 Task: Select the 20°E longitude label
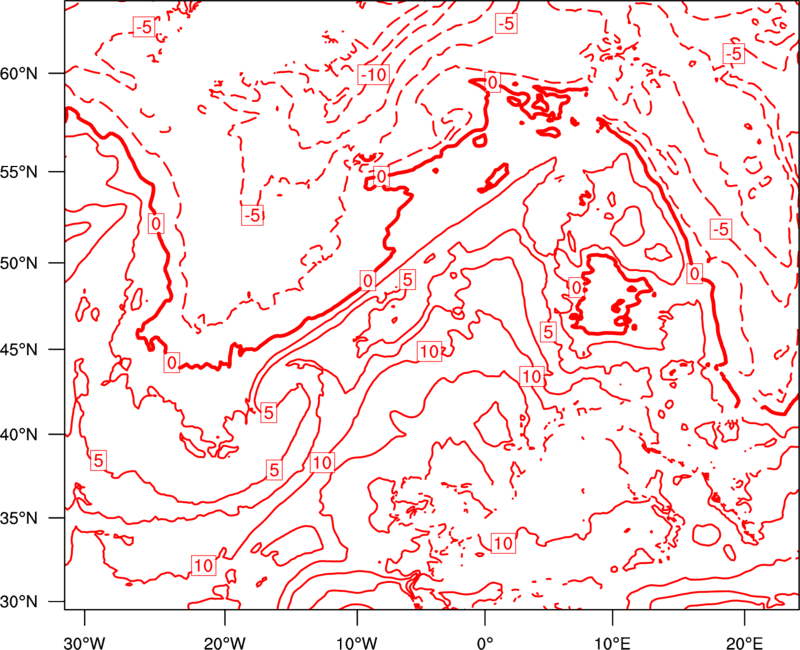pyautogui.click(x=744, y=642)
